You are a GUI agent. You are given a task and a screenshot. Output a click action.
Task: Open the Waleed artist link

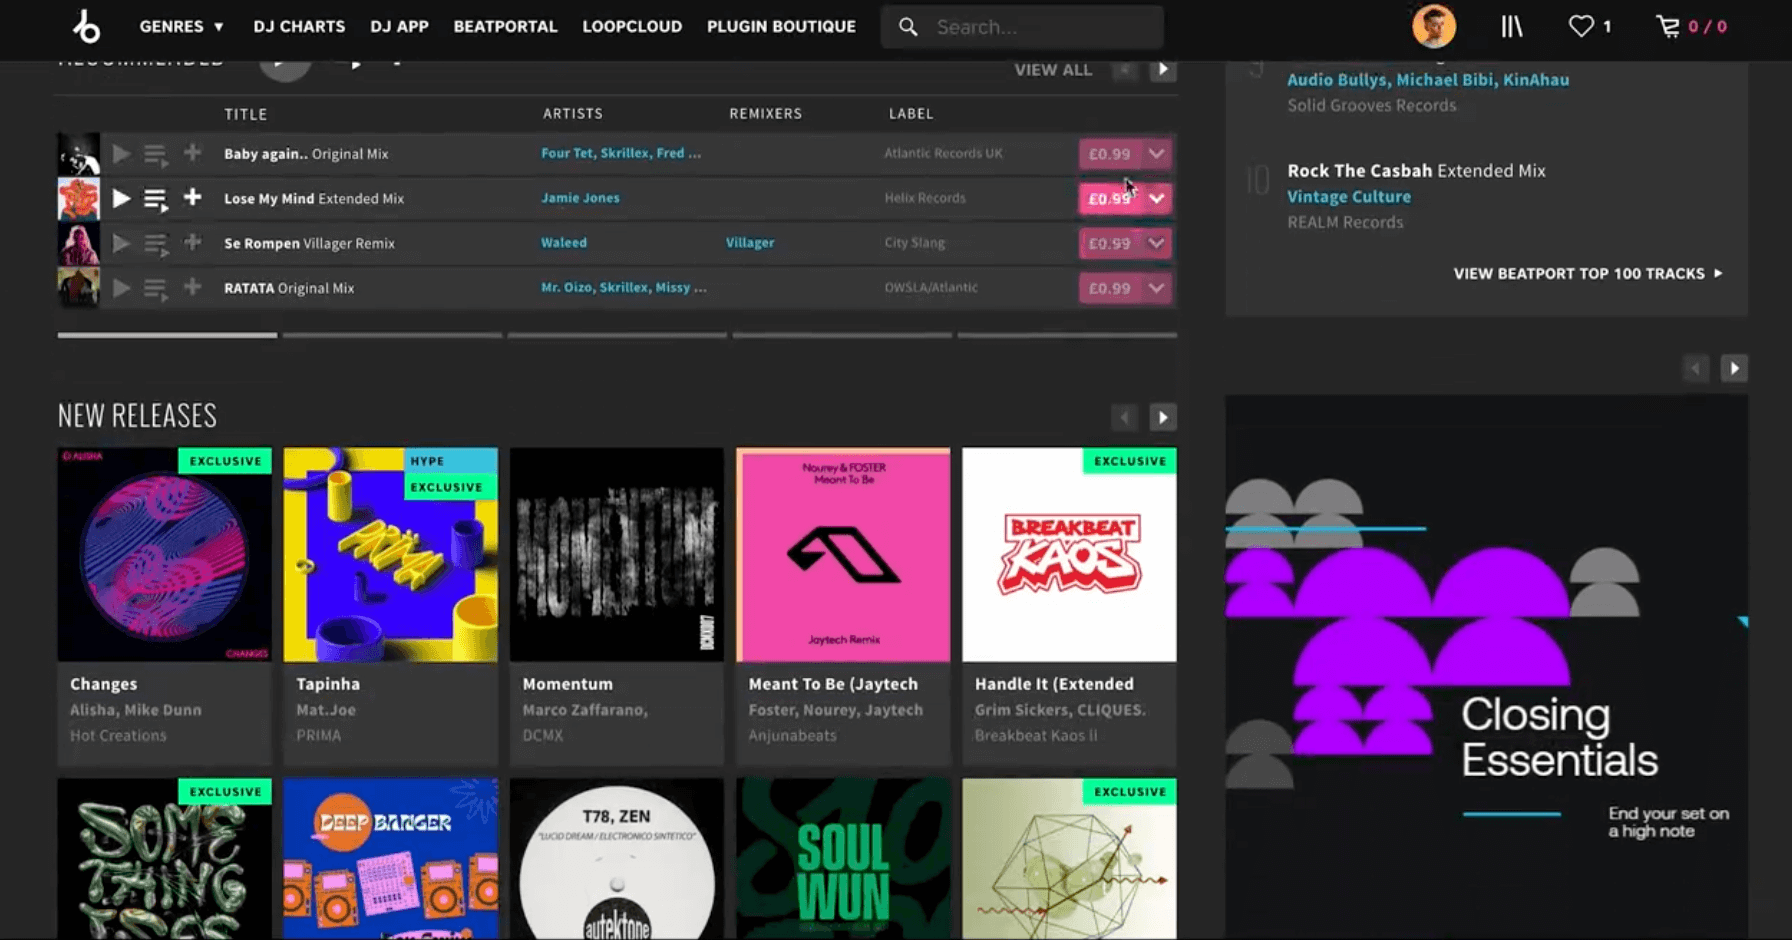coord(564,242)
